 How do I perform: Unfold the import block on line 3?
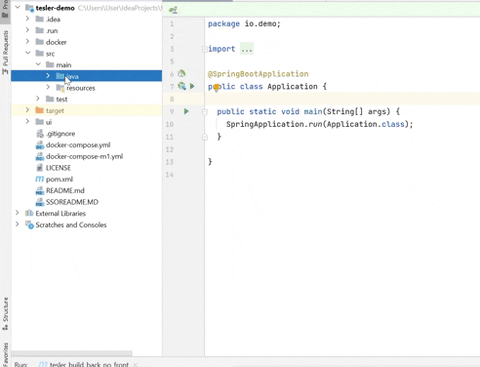(x=205, y=49)
